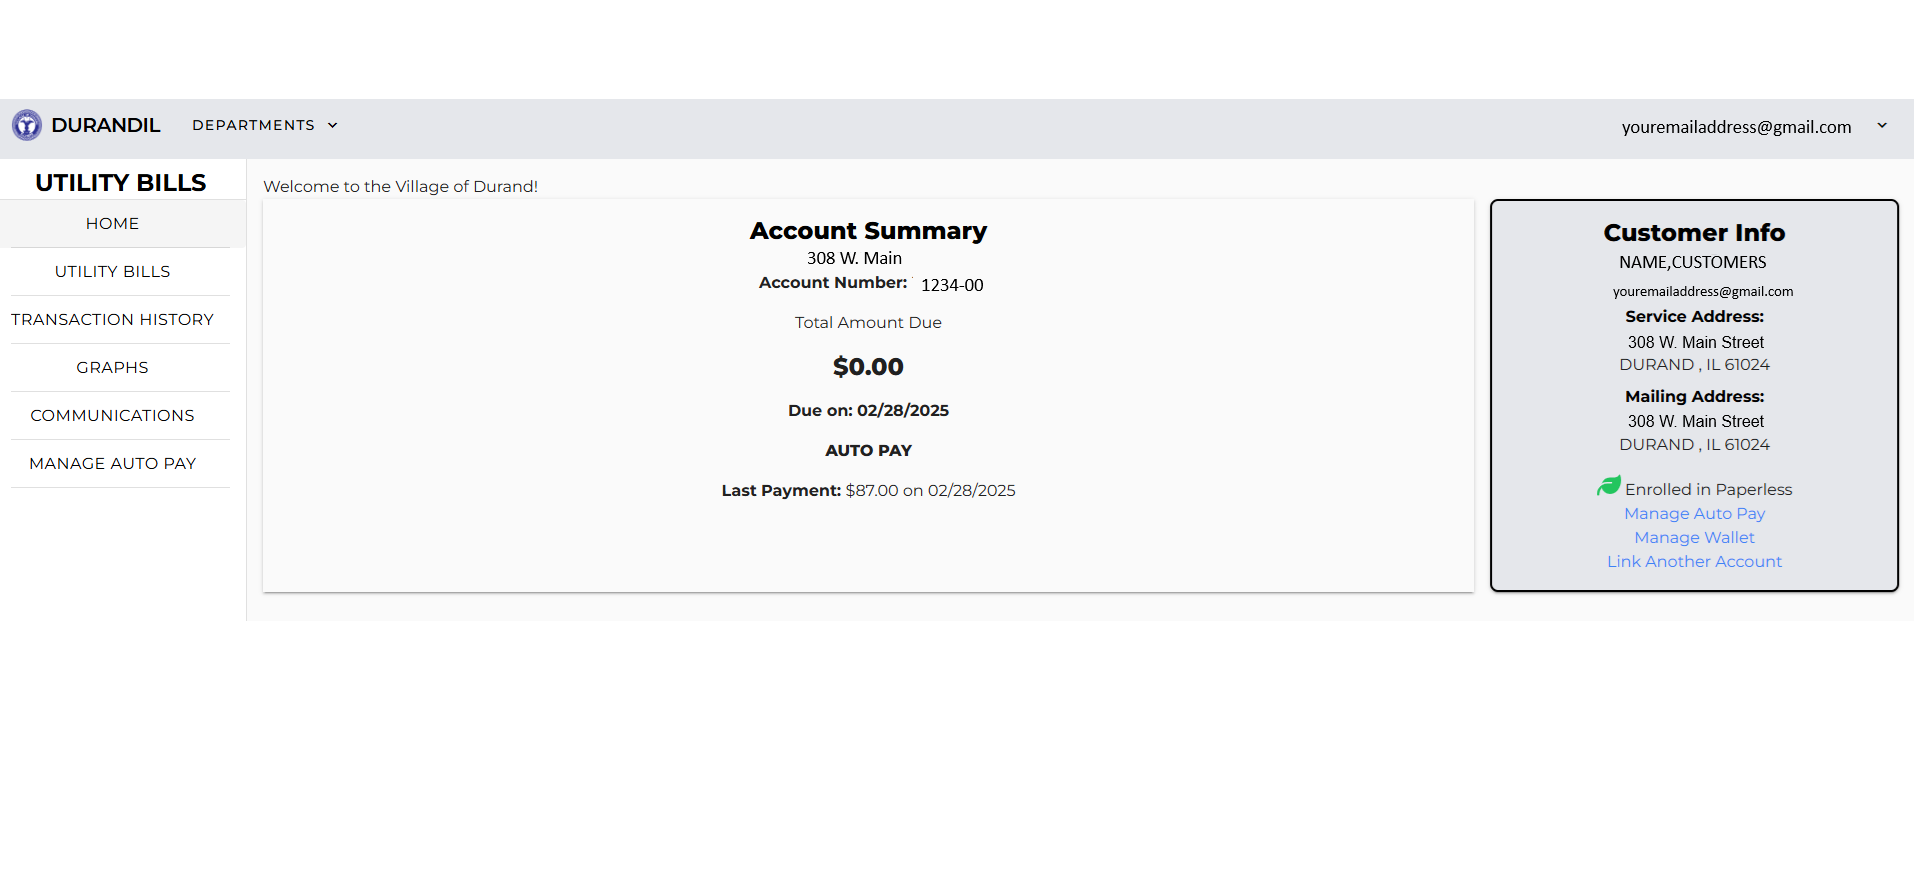Click the Manage Wallet link
Image resolution: width=1914 pixels, height=888 pixels.
point(1694,537)
